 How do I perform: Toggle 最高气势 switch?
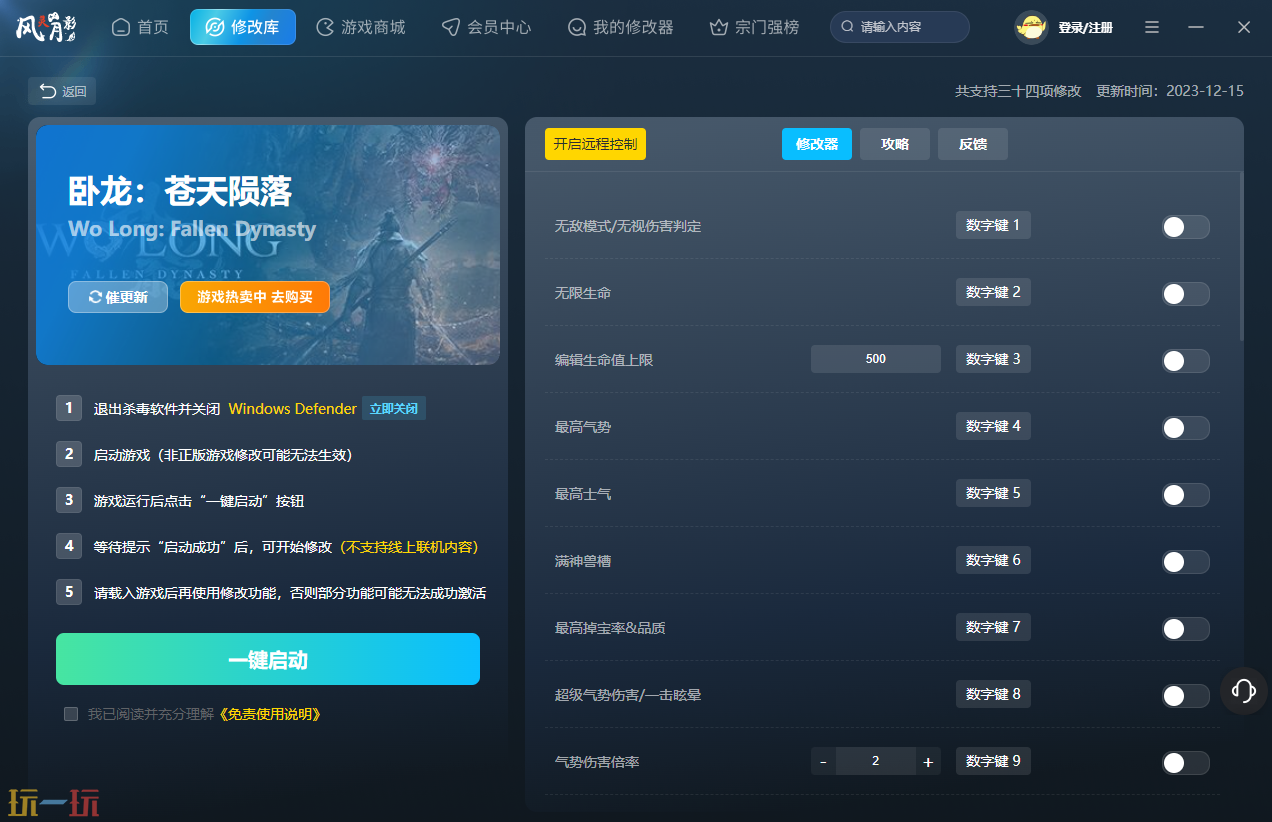point(1185,428)
